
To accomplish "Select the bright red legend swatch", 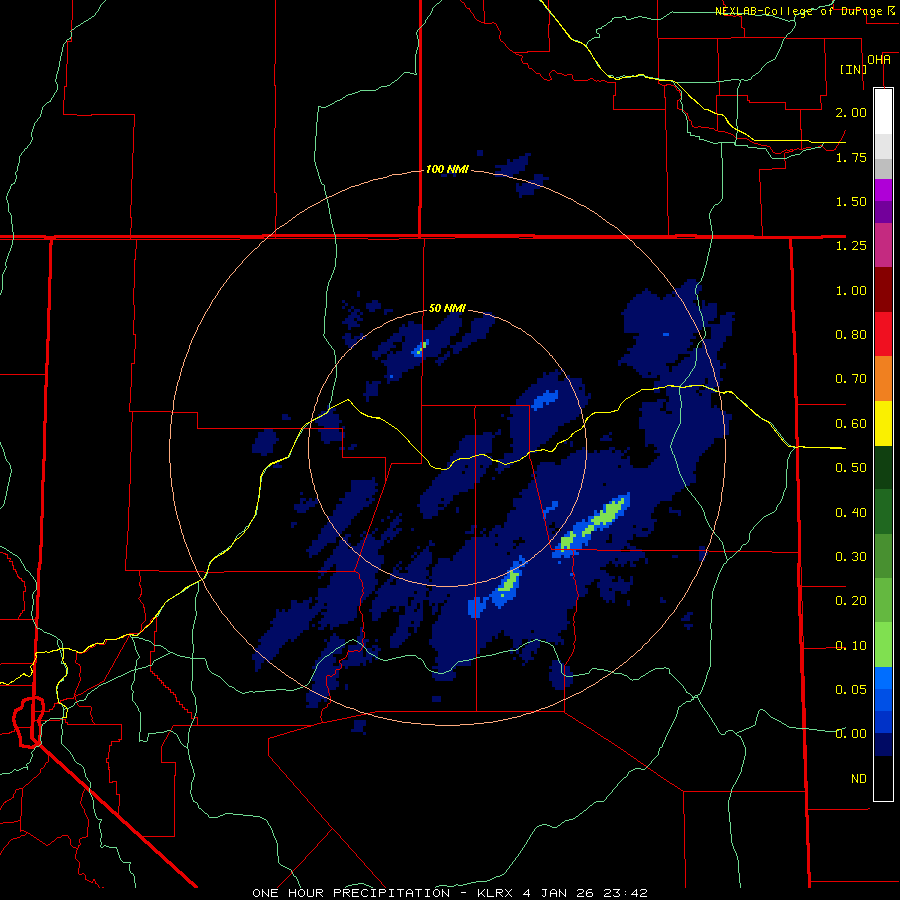I will (883, 335).
